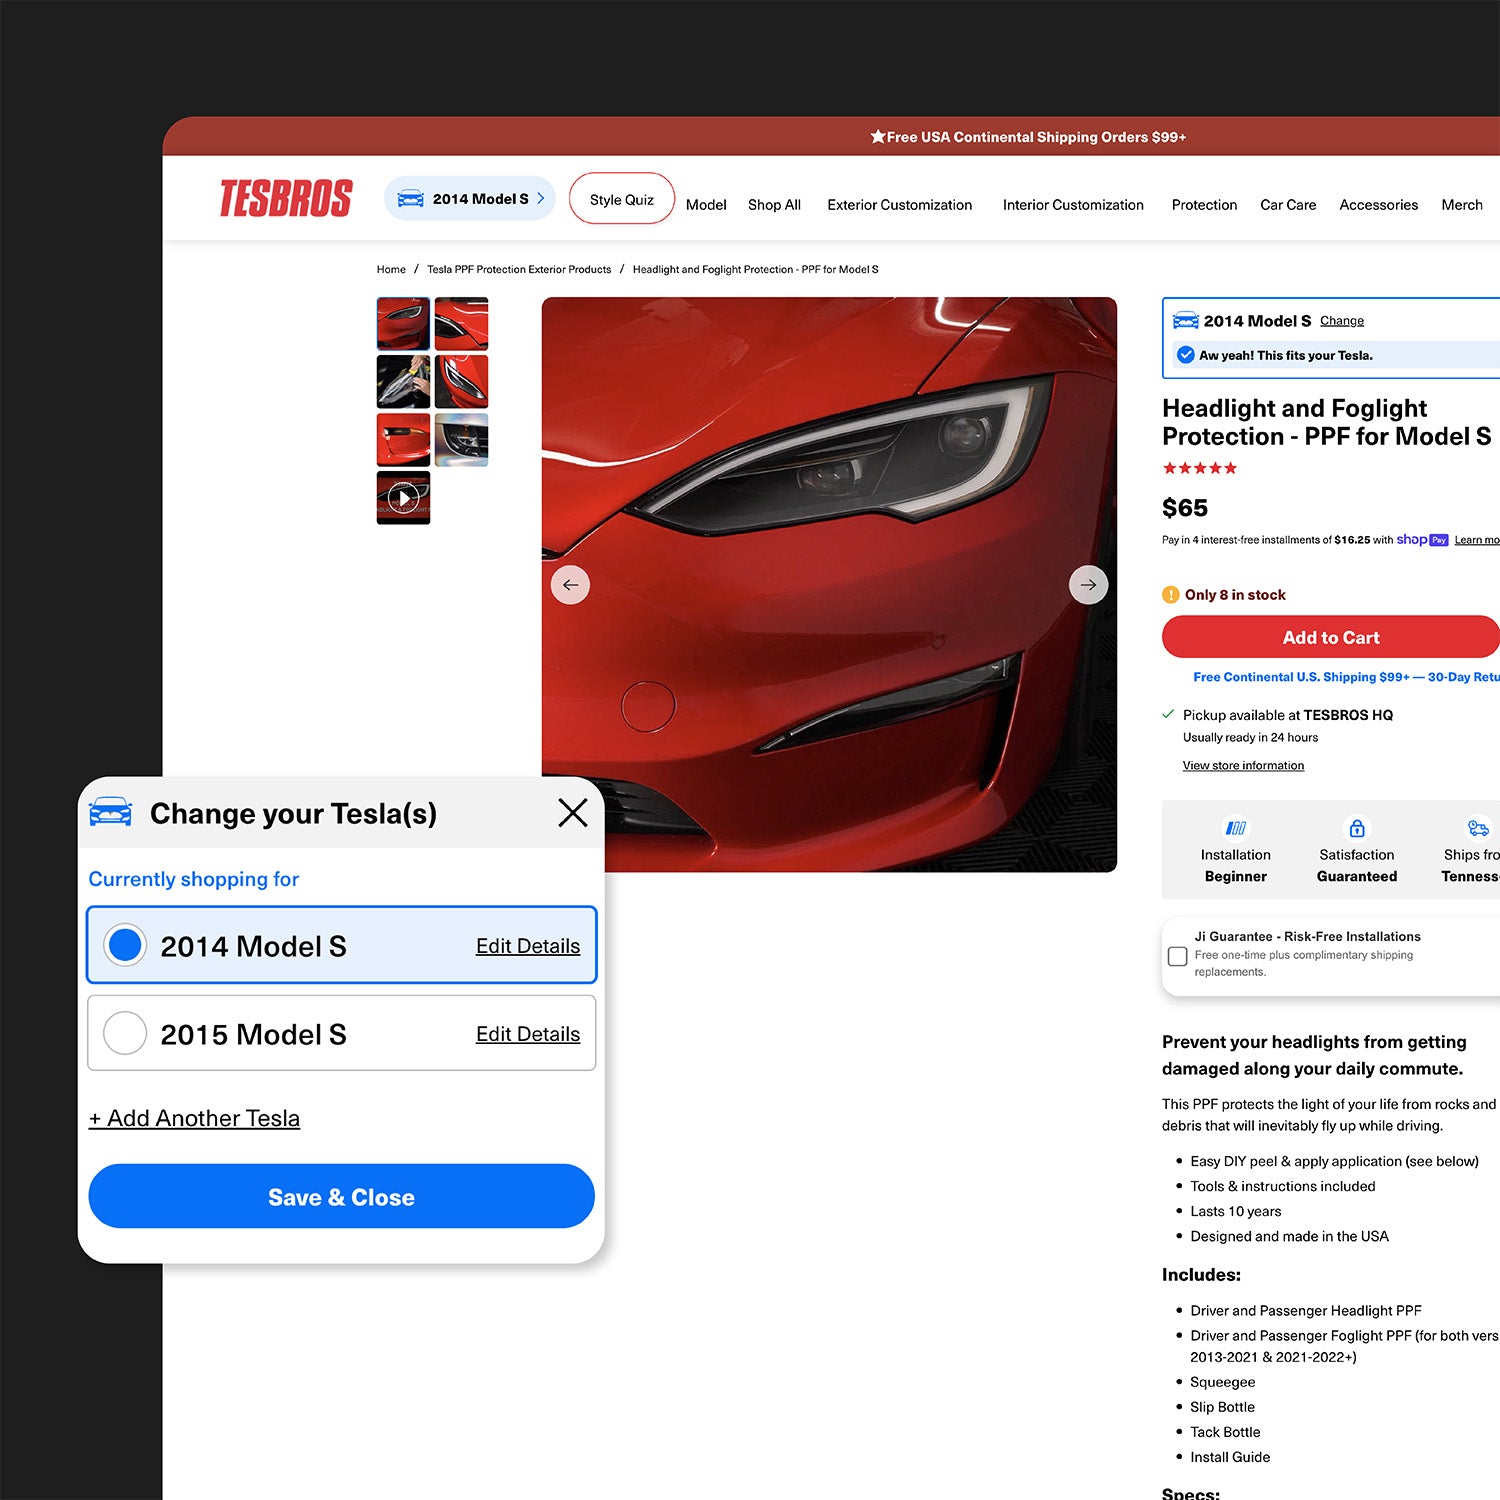Click the TESBROS logo
The width and height of the screenshot is (1500, 1500).
pos(286,198)
